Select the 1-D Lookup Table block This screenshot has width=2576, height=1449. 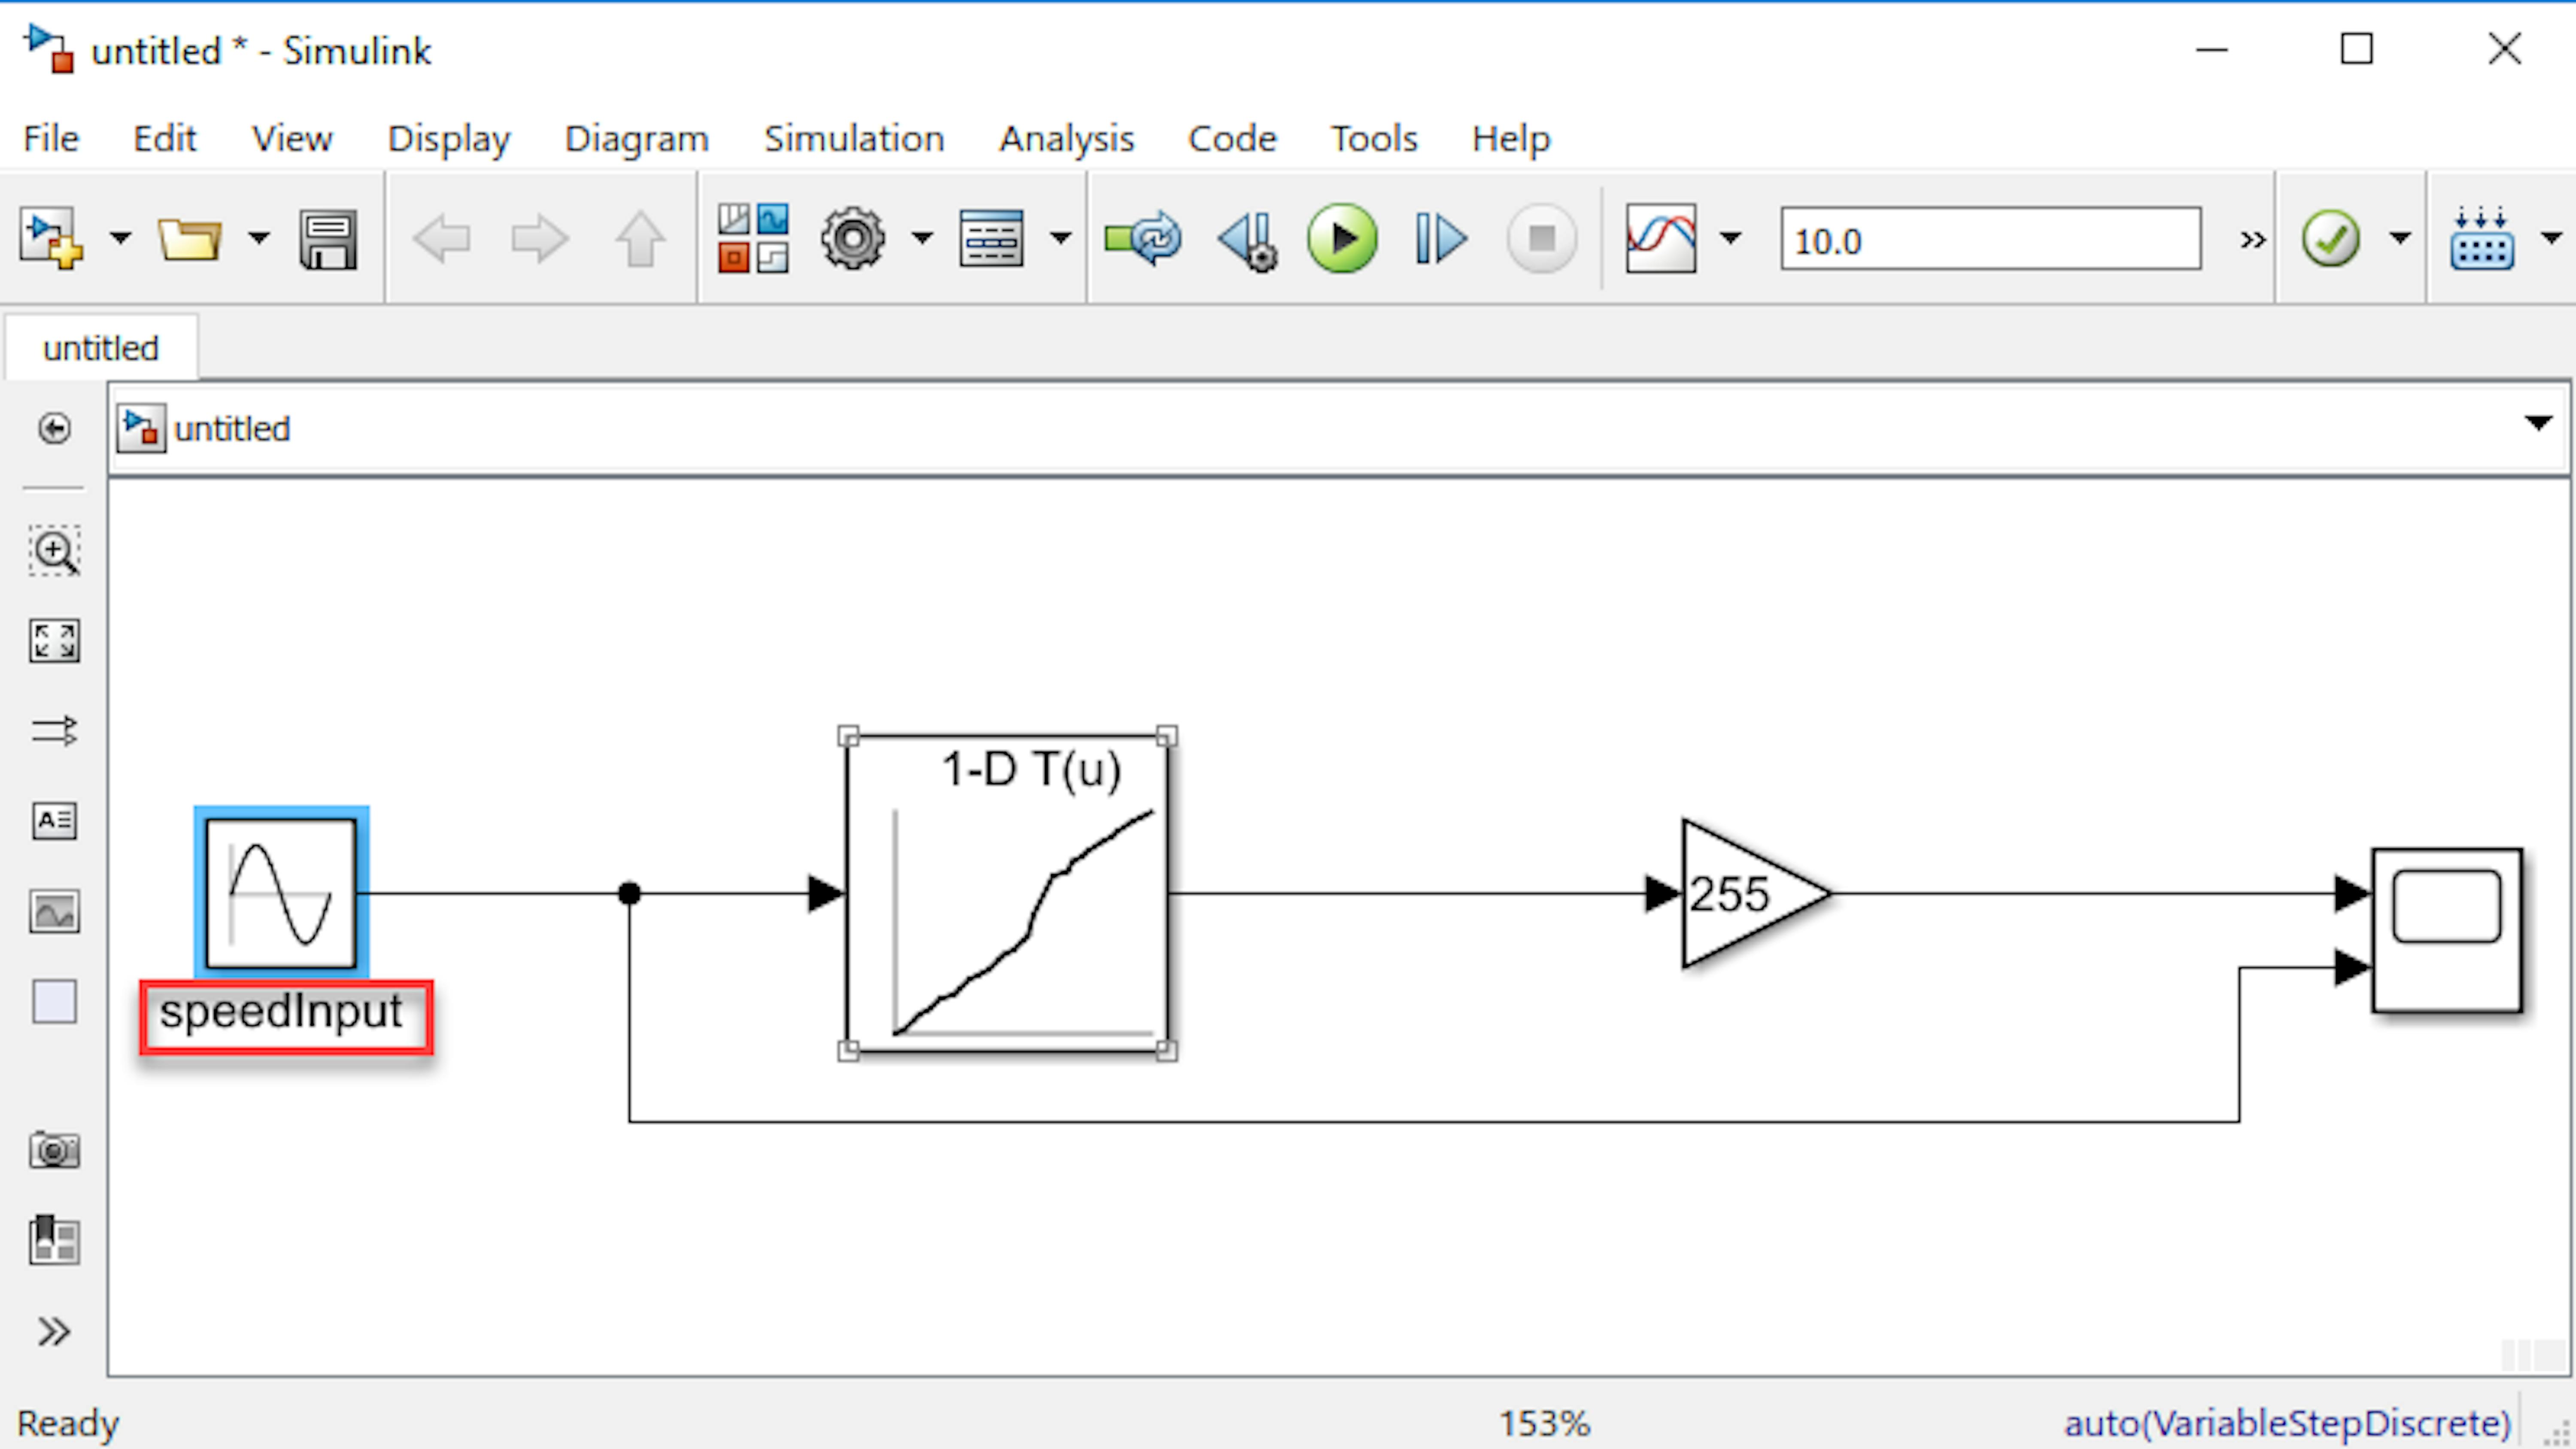(x=1007, y=893)
